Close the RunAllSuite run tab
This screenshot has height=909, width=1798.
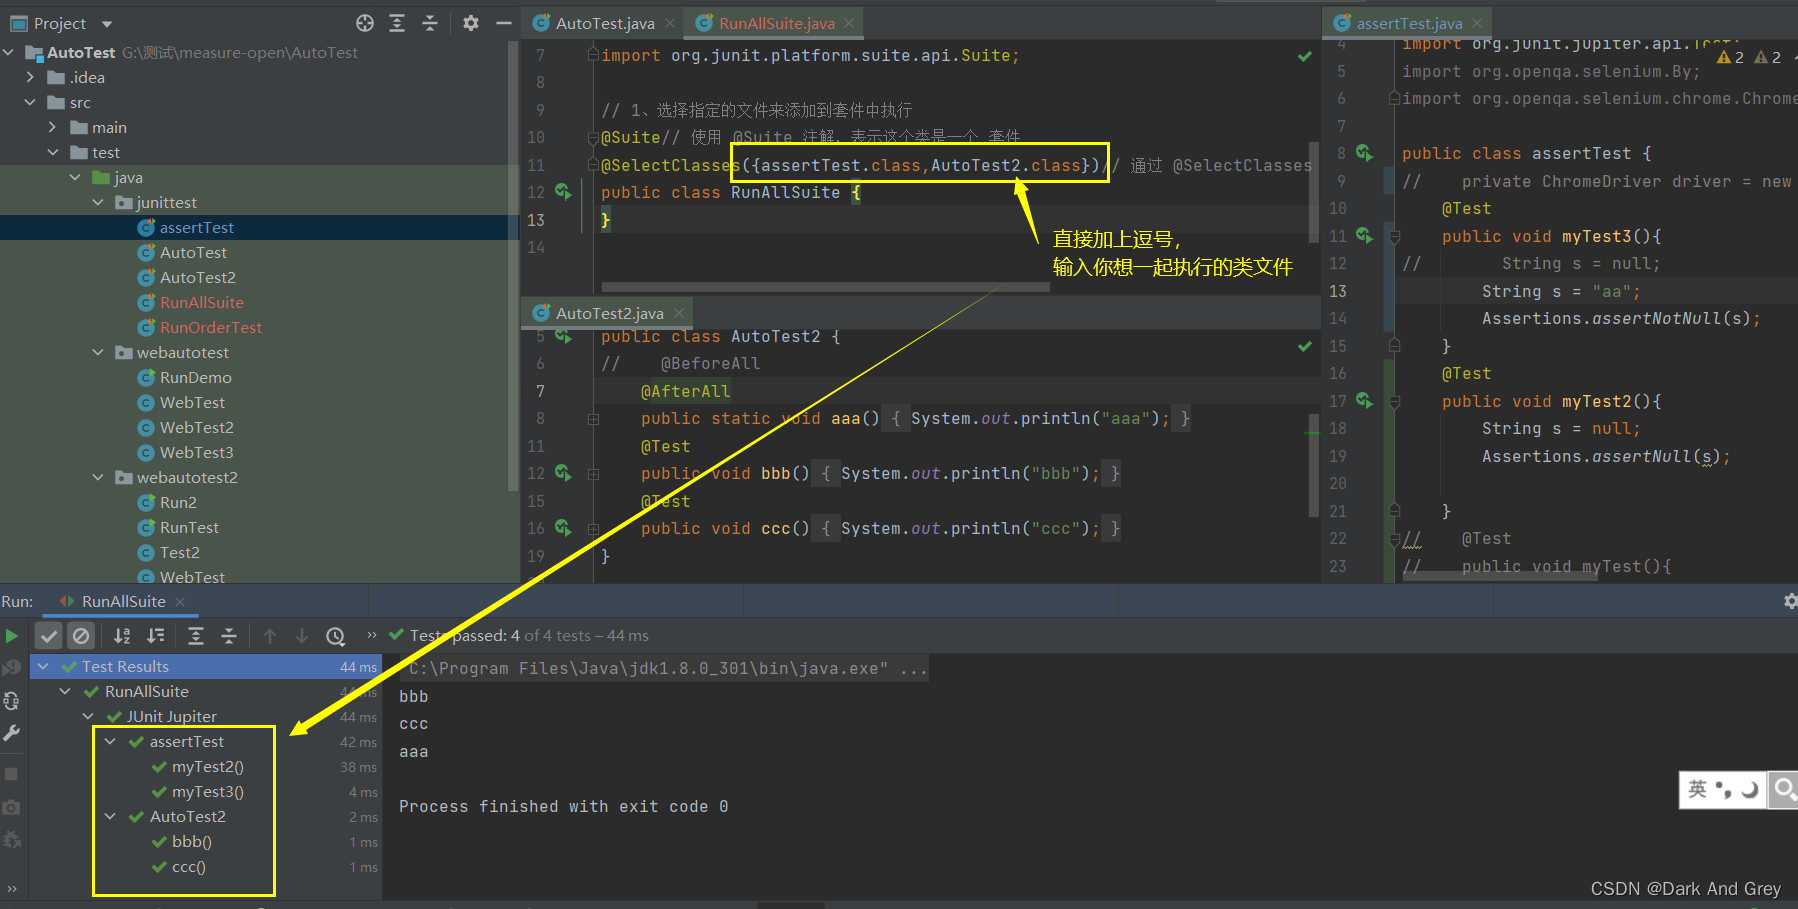click(x=180, y=601)
